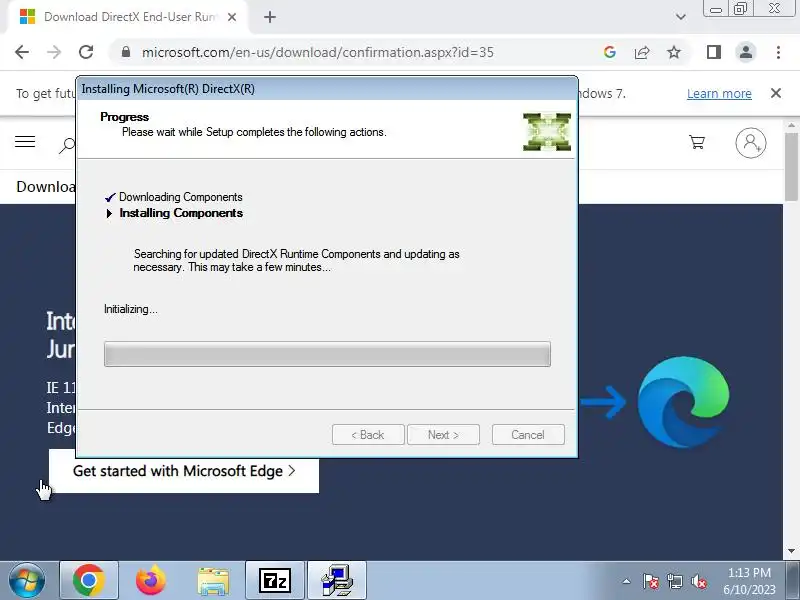Select the Download DirectX End-User Runtime tab
The image size is (800, 600).
pos(126,17)
